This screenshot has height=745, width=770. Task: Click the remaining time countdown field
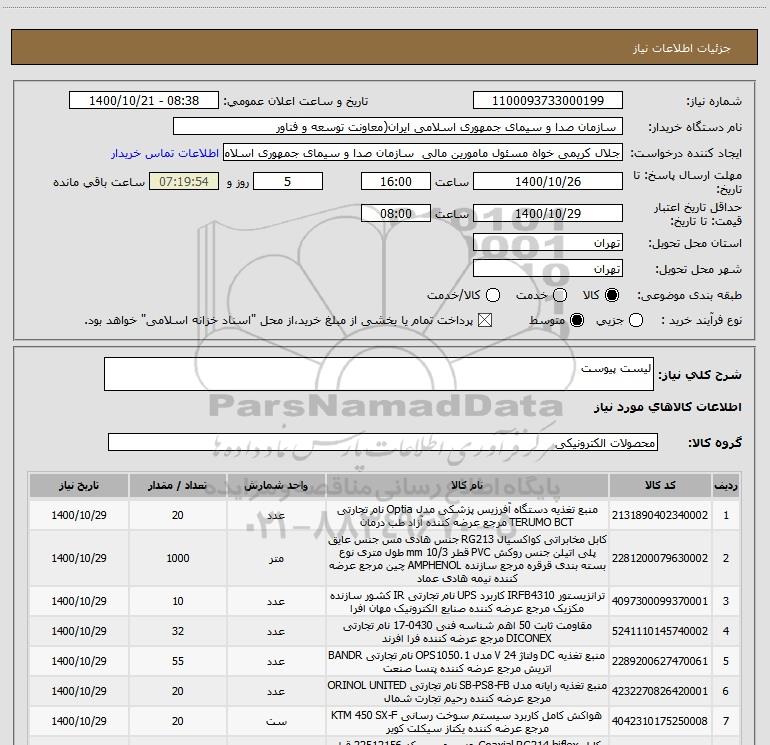click(x=184, y=182)
